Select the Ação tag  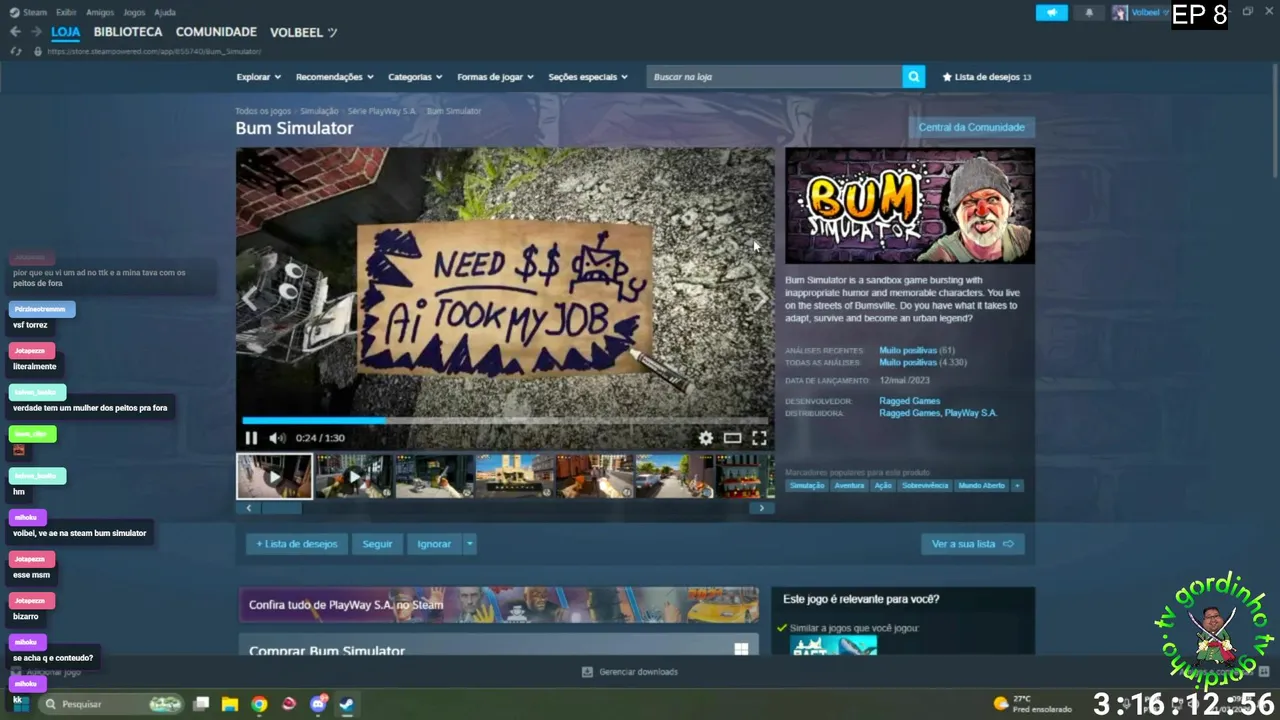point(882,486)
